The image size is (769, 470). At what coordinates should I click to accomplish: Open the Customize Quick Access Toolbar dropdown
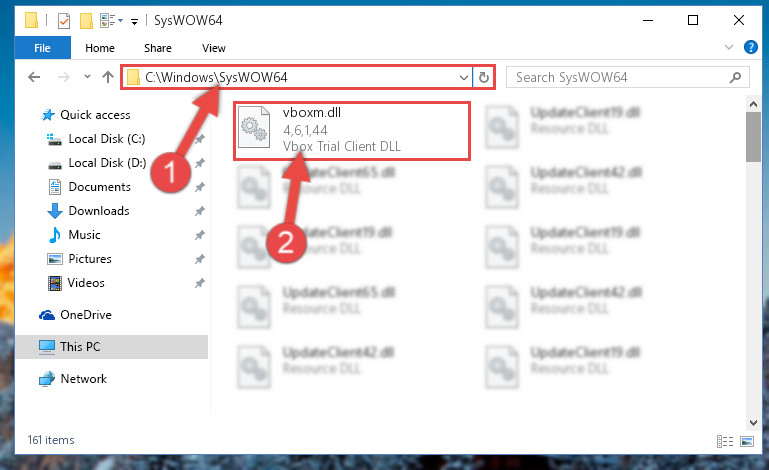pyautogui.click(x=134, y=21)
